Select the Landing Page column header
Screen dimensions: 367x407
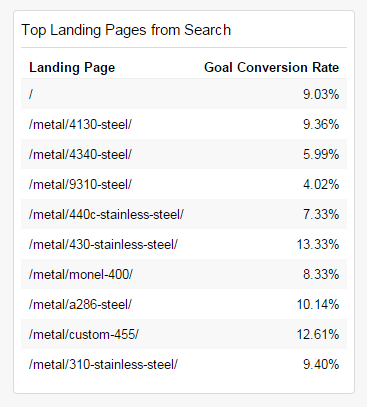[72, 68]
